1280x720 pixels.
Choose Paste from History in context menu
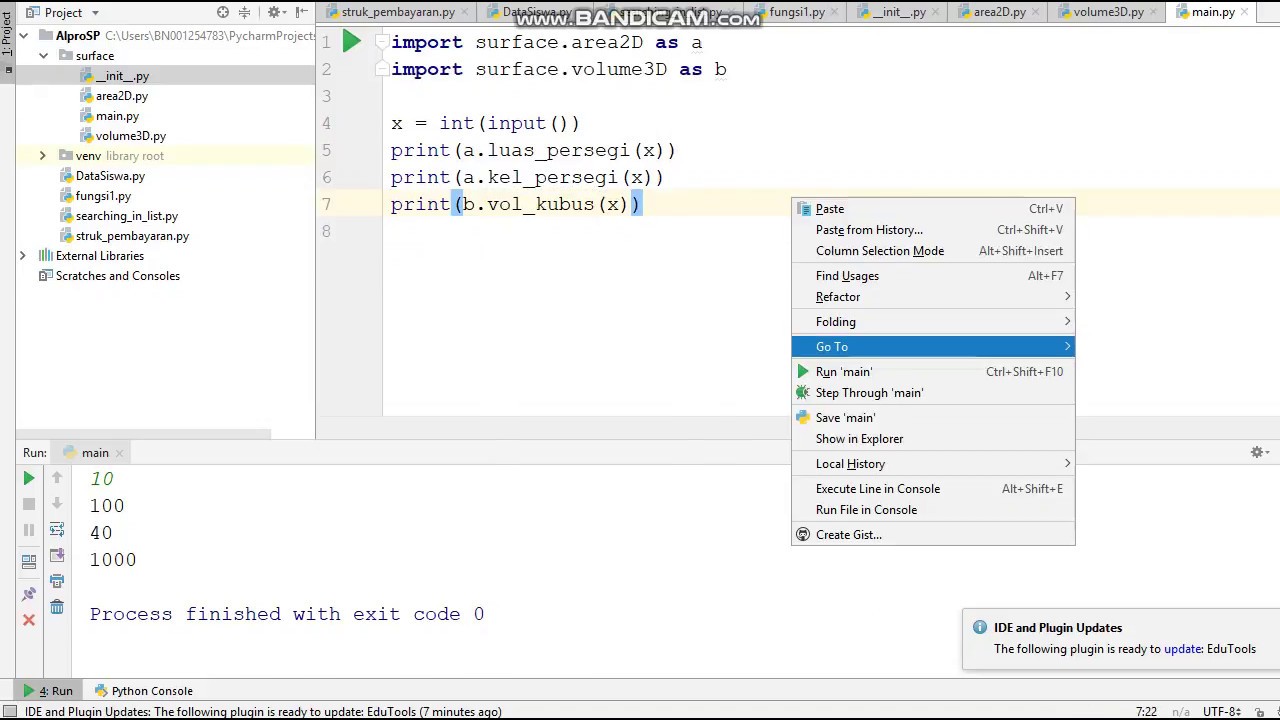[x=933, y=230]
